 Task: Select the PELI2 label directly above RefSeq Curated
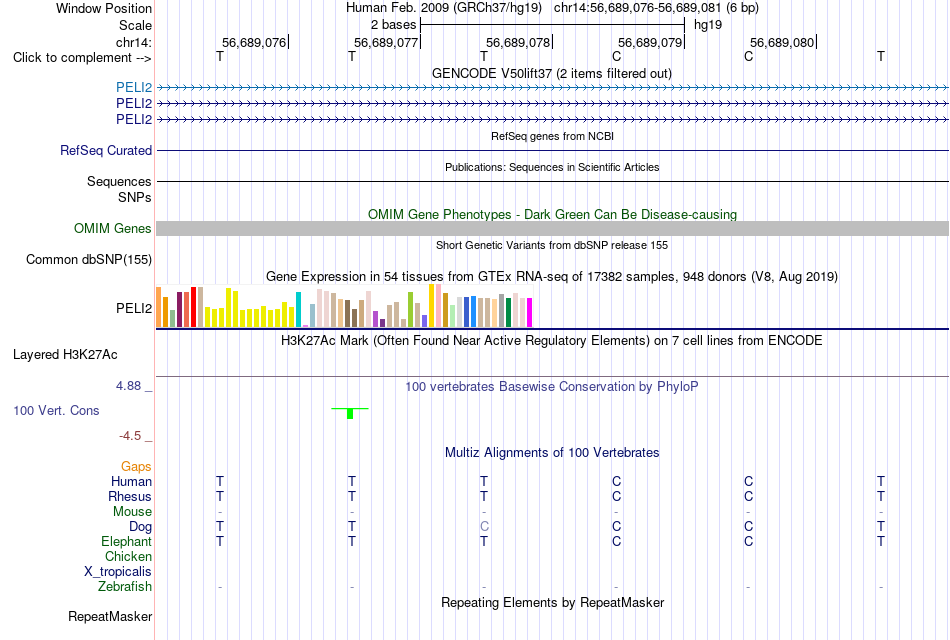[x=134, y=119]
